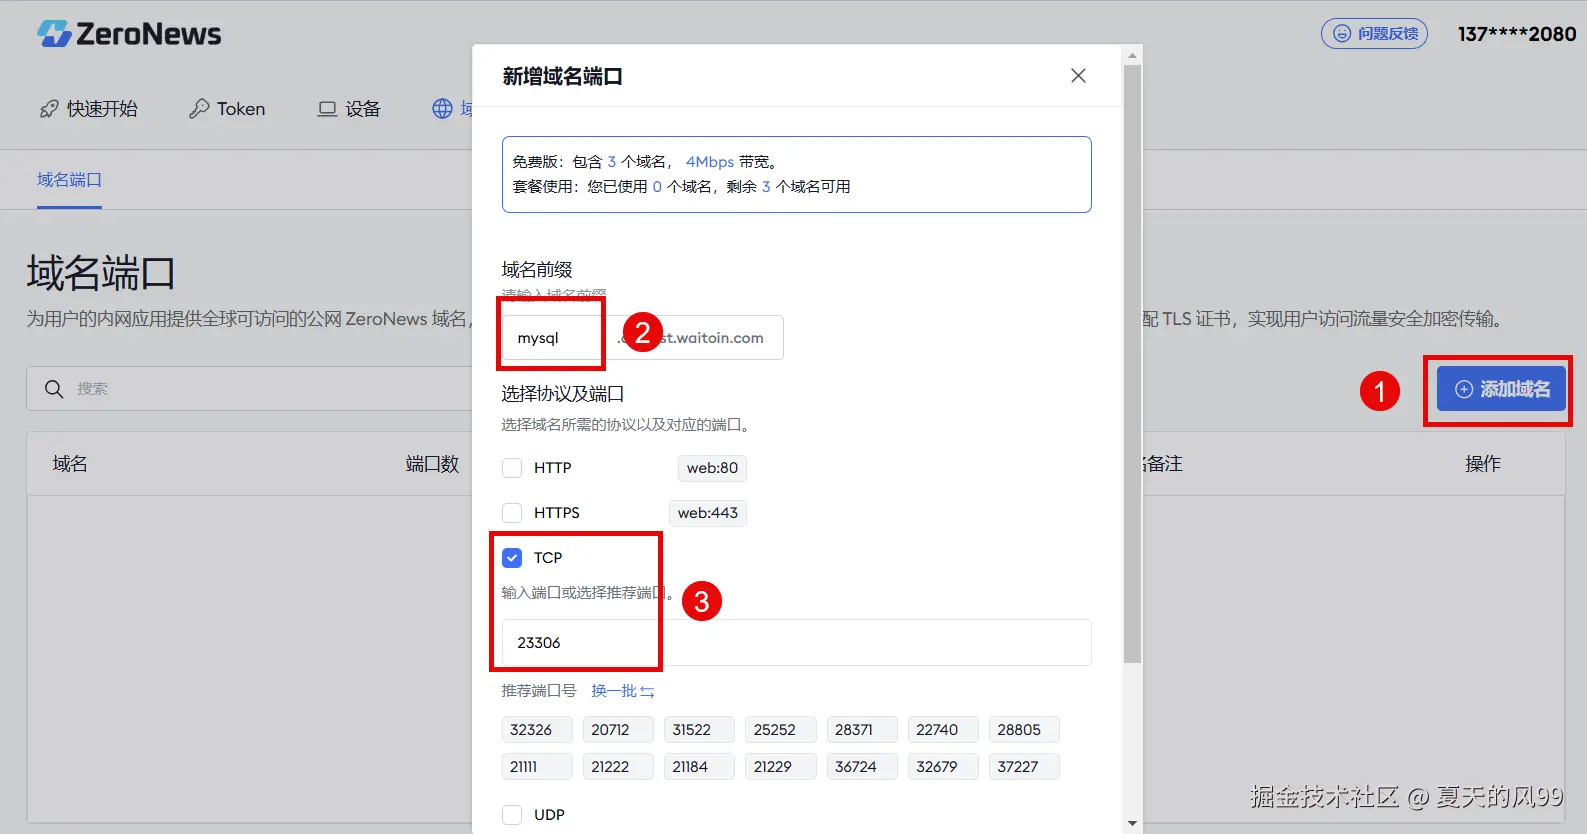Viewport: 1587px width, 834px height.
Task: Choose recommended port 32326
Action: coord(537,730)
